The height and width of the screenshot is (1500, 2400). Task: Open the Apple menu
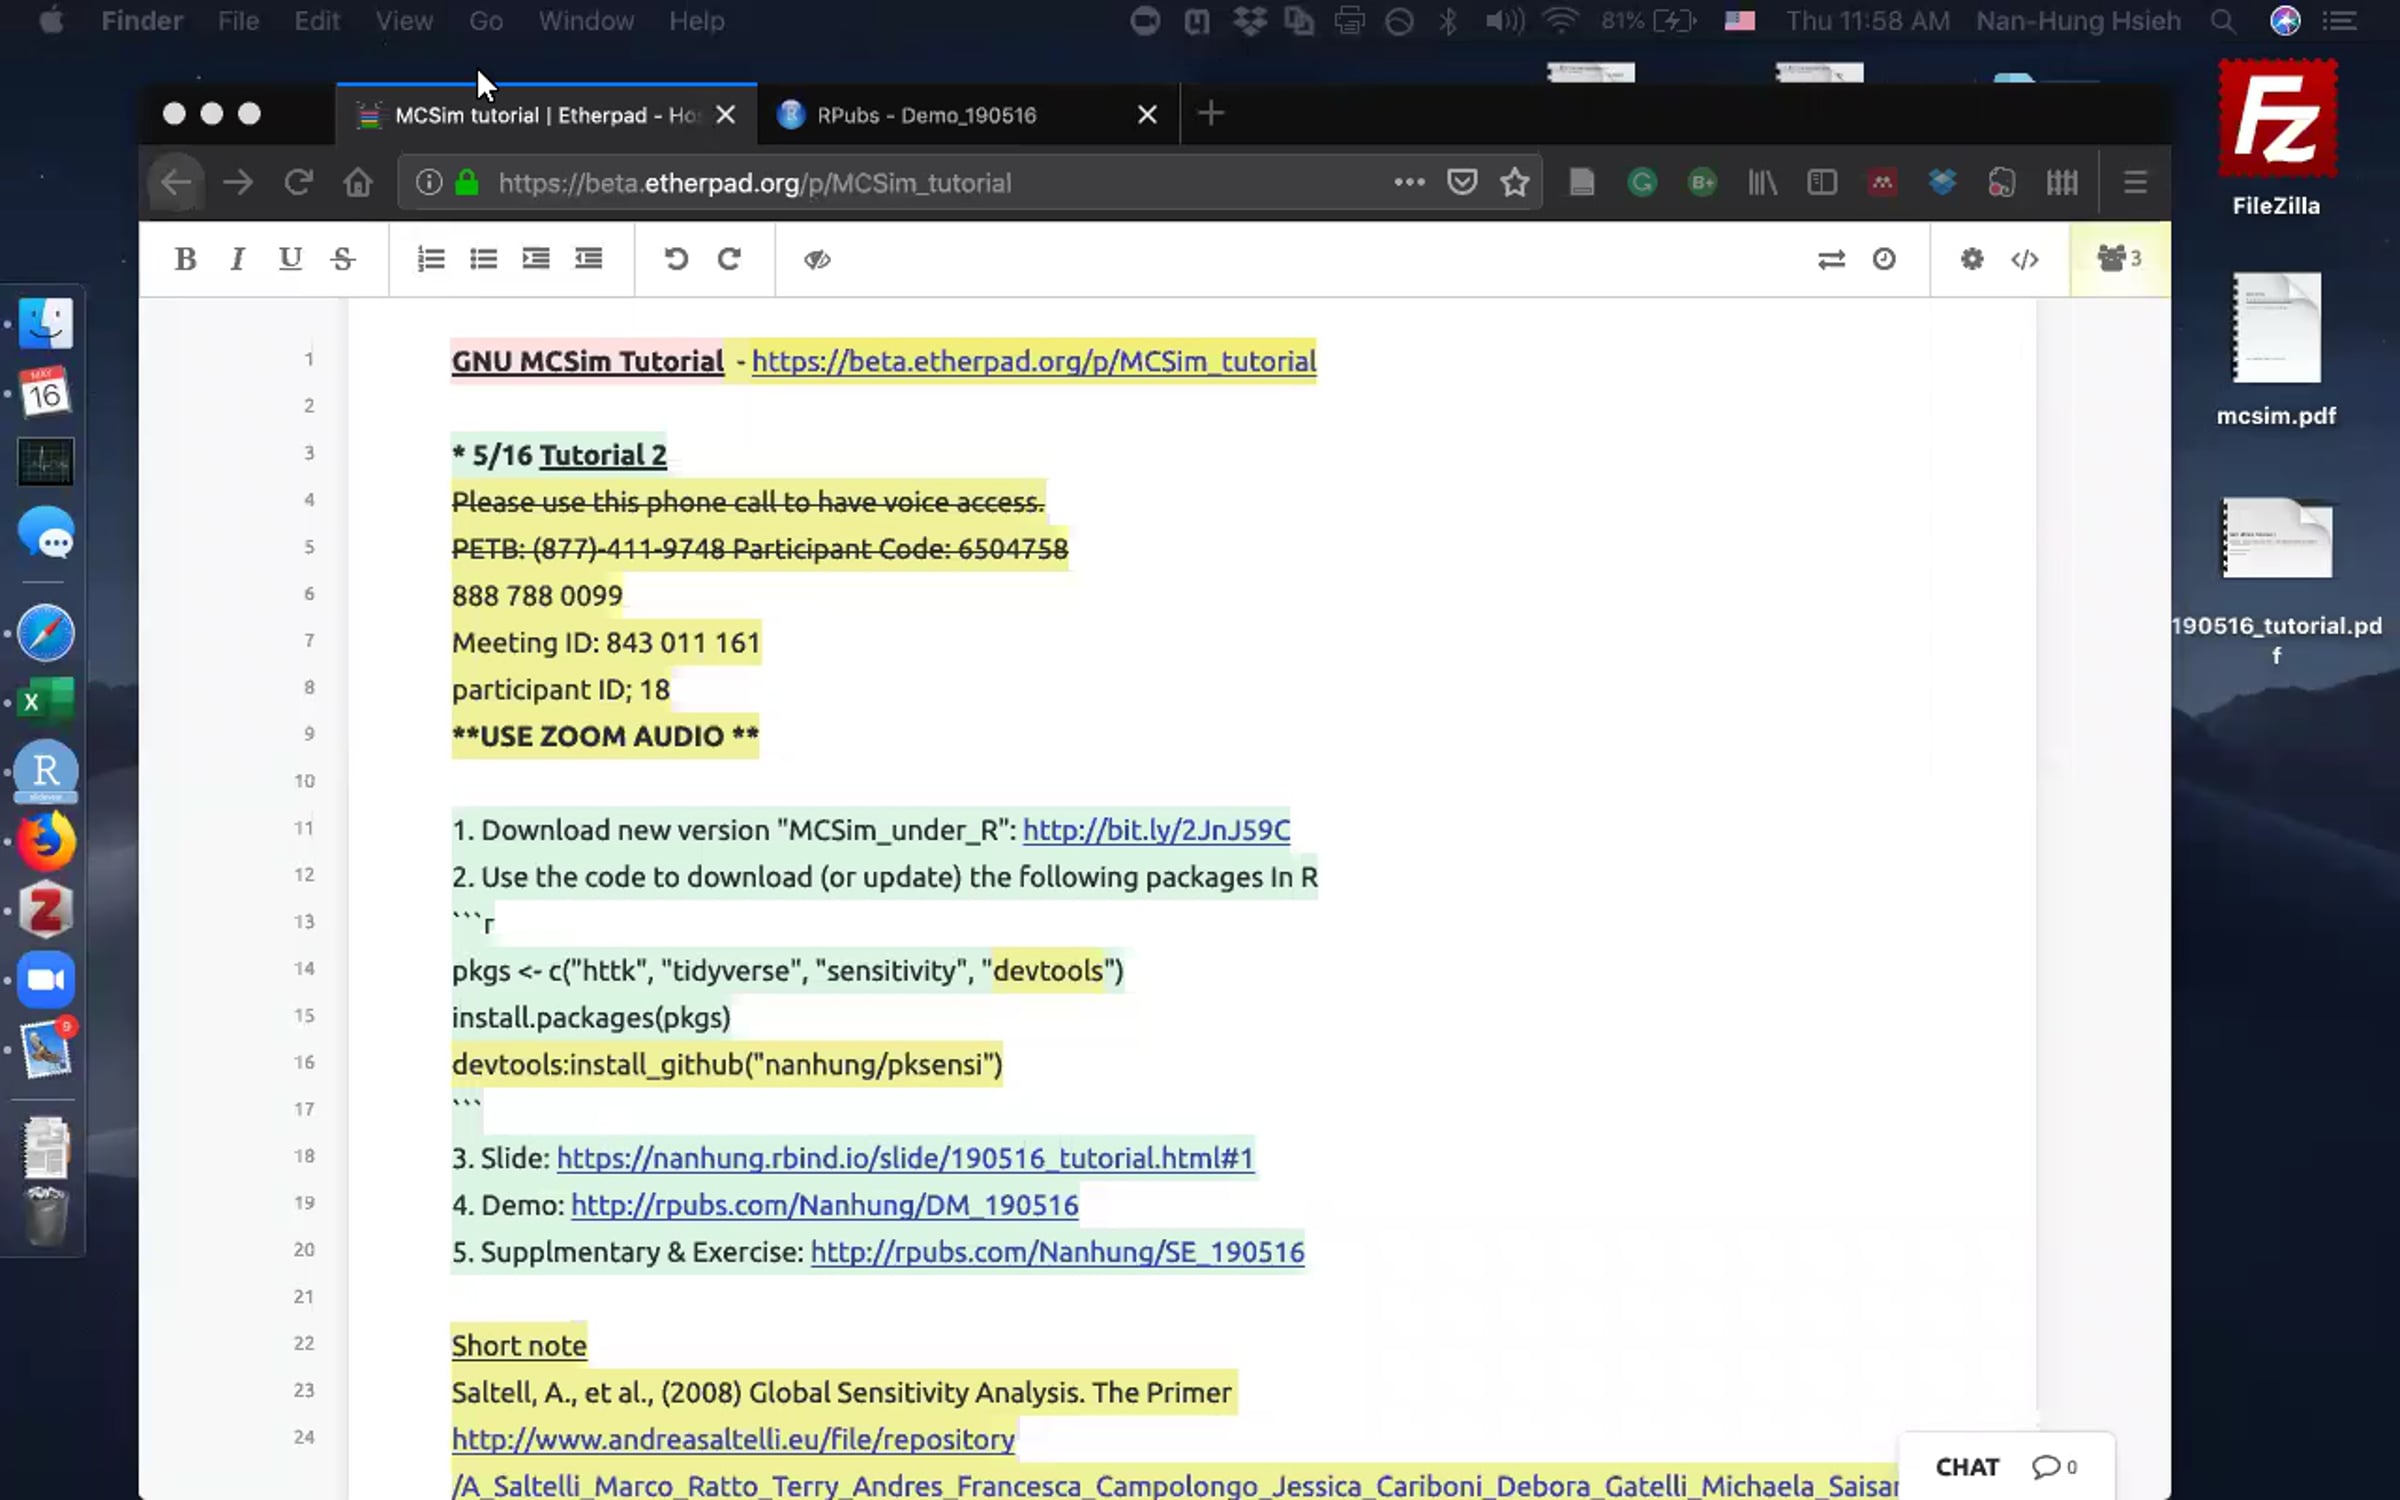point(51,20)
